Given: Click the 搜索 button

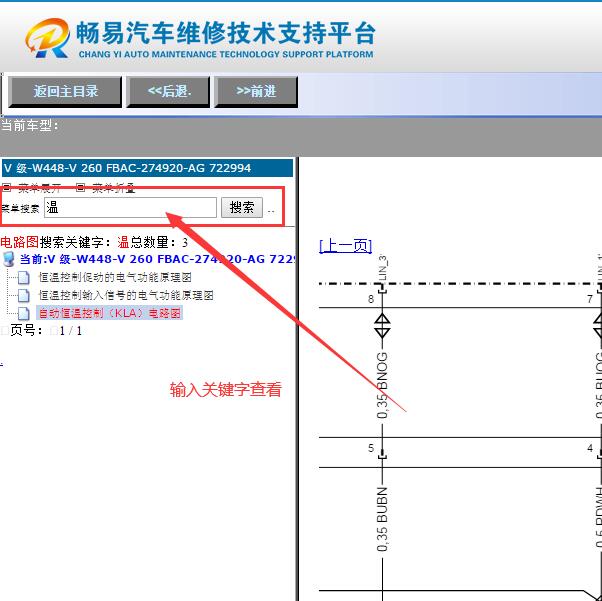Looking at the screenshot, I should pos(242,208).
